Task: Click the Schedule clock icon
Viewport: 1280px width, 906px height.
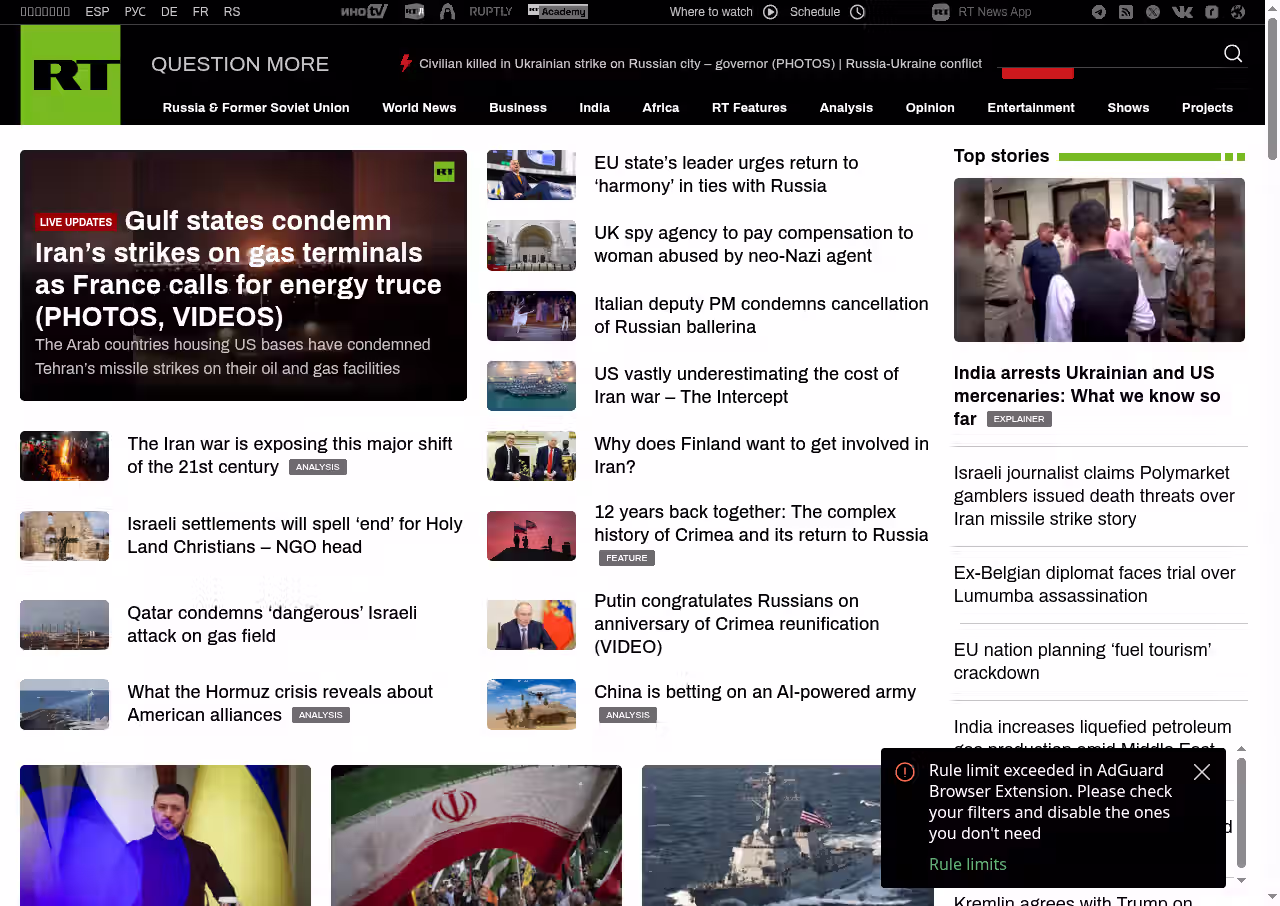Action: click(857, 12)
